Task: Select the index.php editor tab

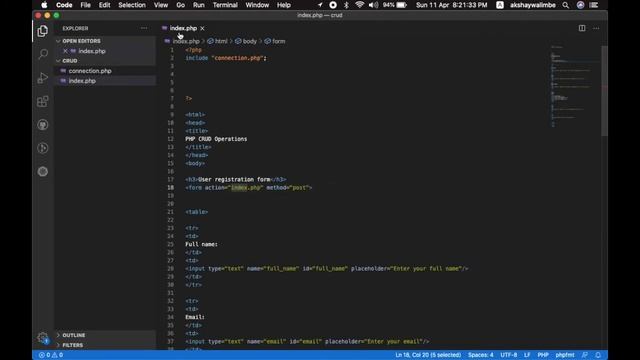Action: click(x=183, y=28)
